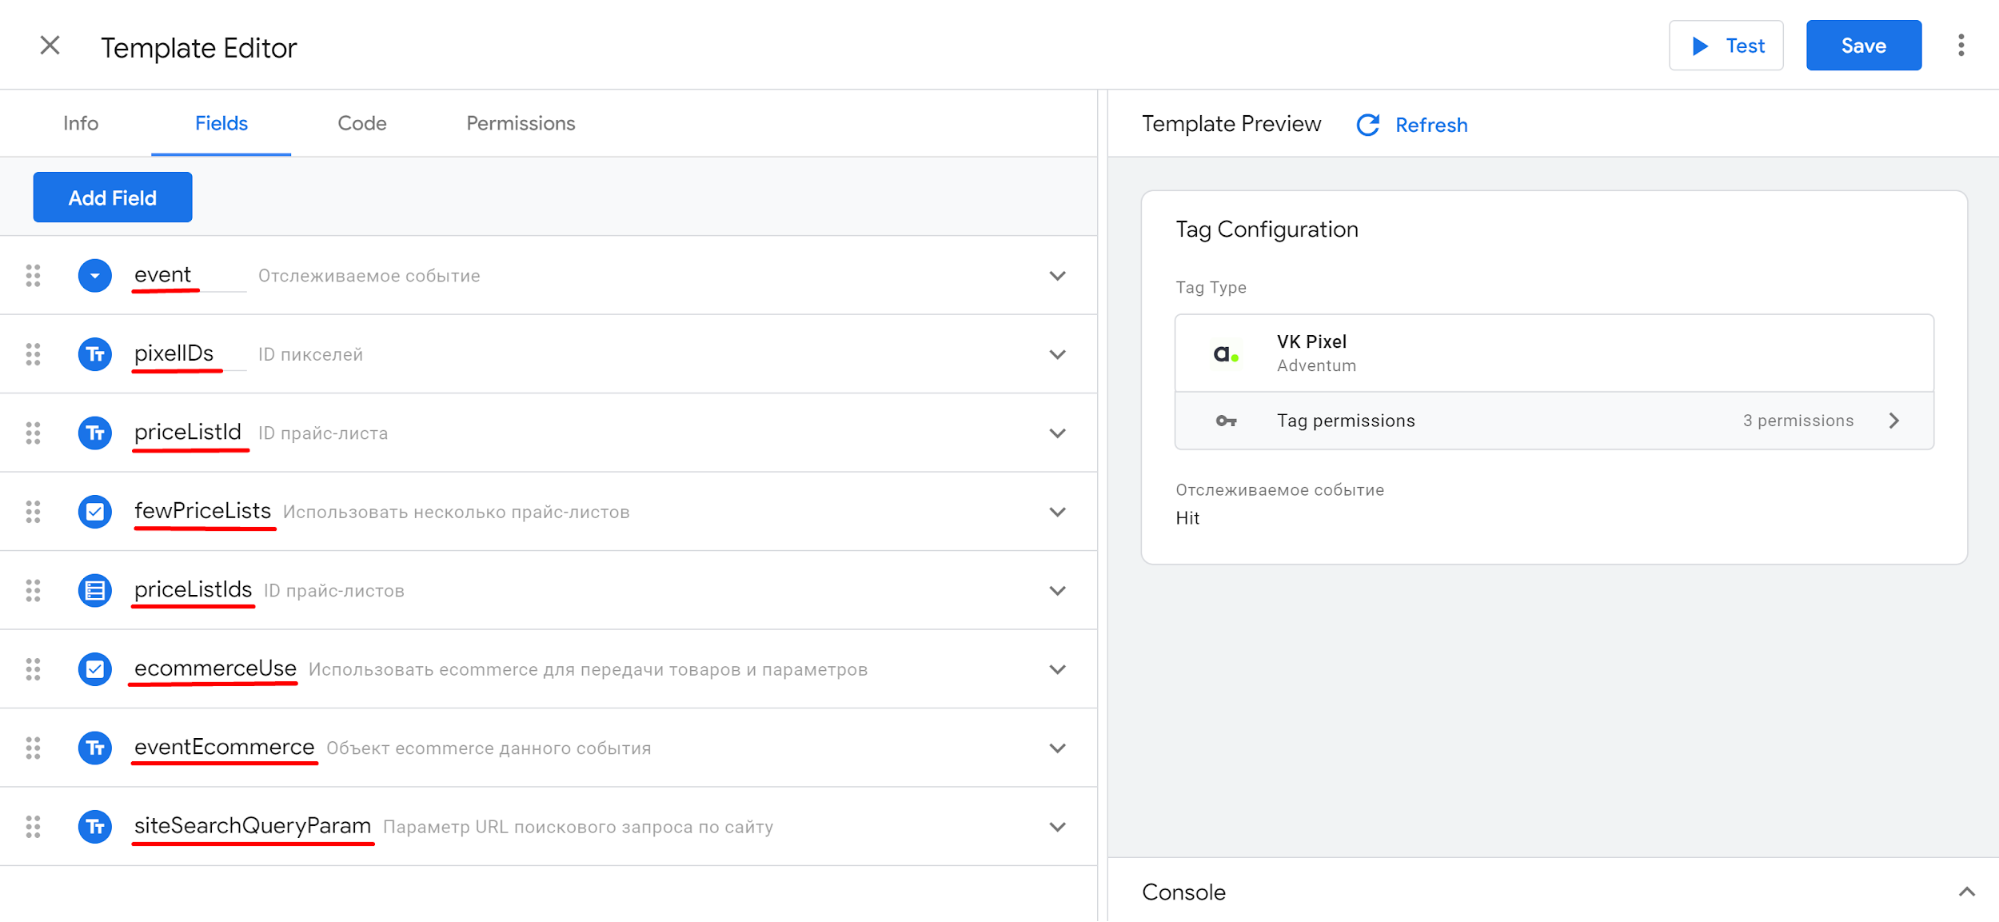This screenshot has height=922, width=1999.
Task: Save the template
Action: 1863,46
